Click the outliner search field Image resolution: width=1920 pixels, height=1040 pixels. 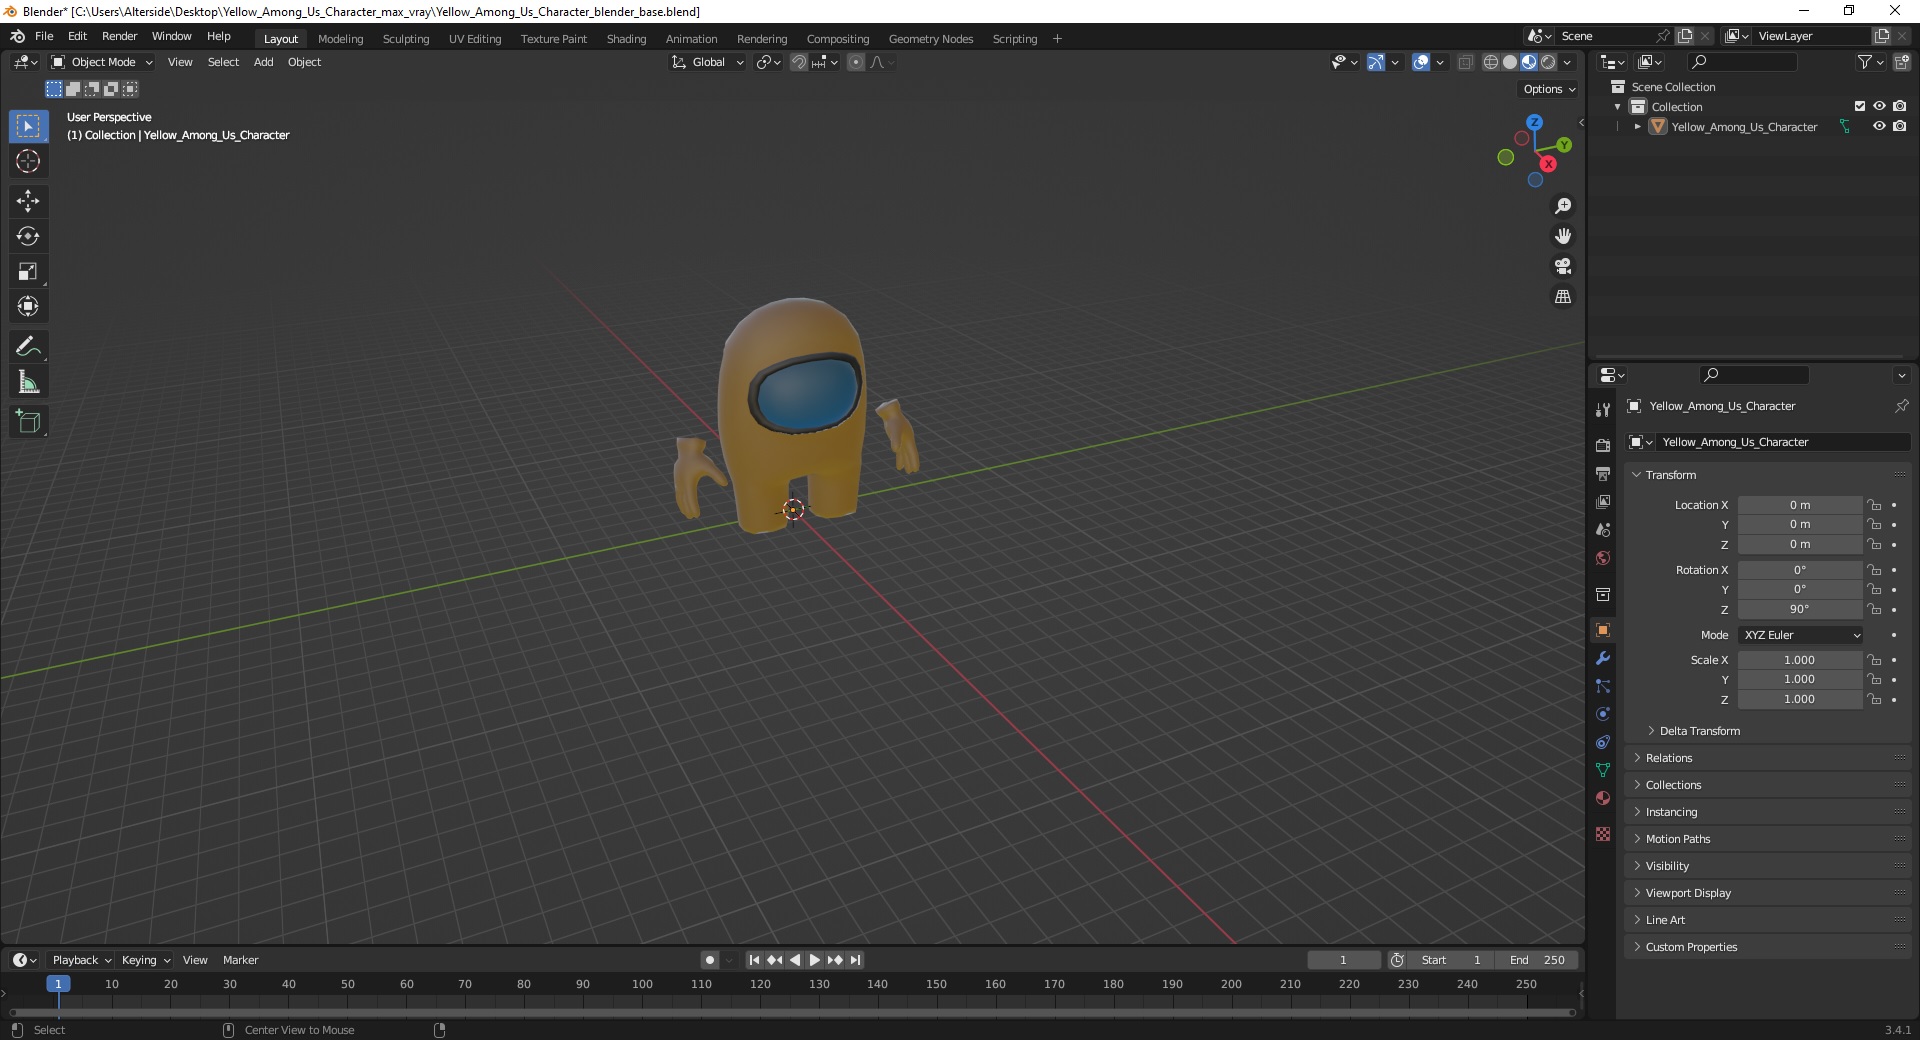tap(1741, 62)
